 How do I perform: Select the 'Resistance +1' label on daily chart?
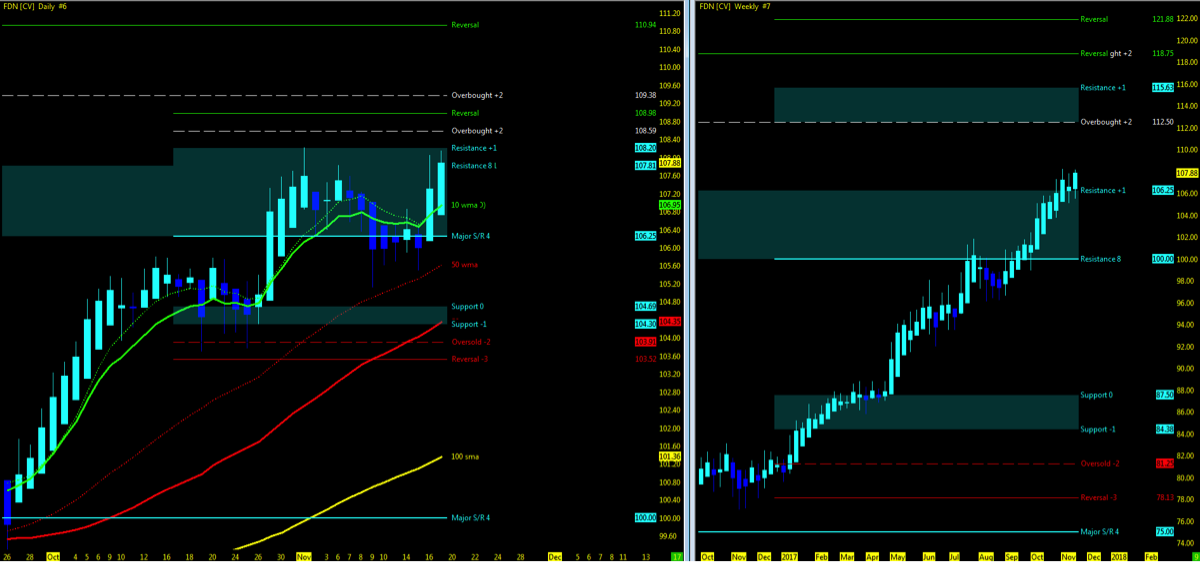474,148
